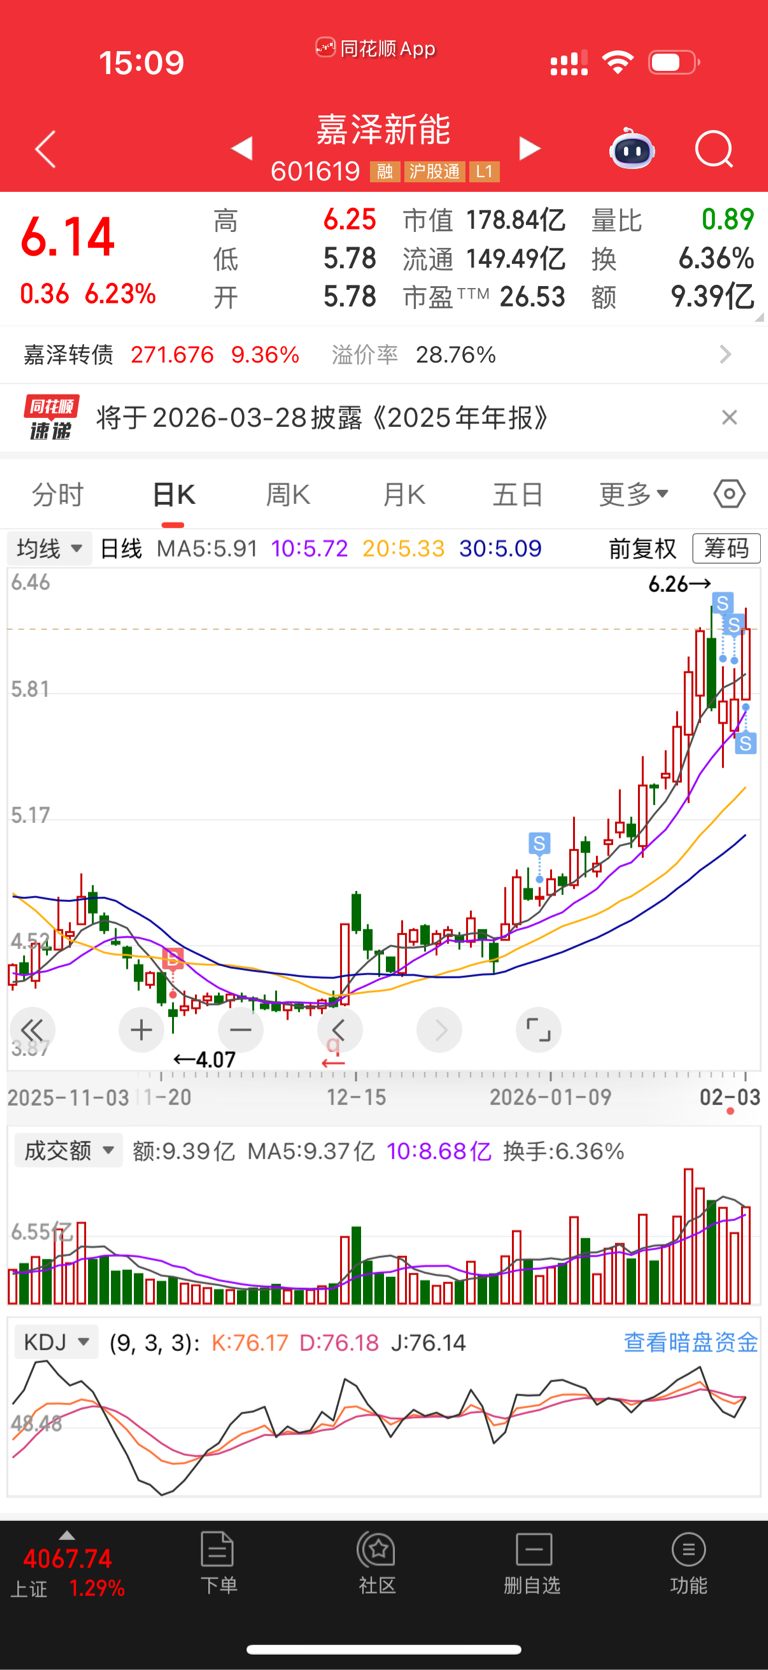The image size is (768, 1670).
Task: Expand the quote details corner triangle
Action: (759, 317)
